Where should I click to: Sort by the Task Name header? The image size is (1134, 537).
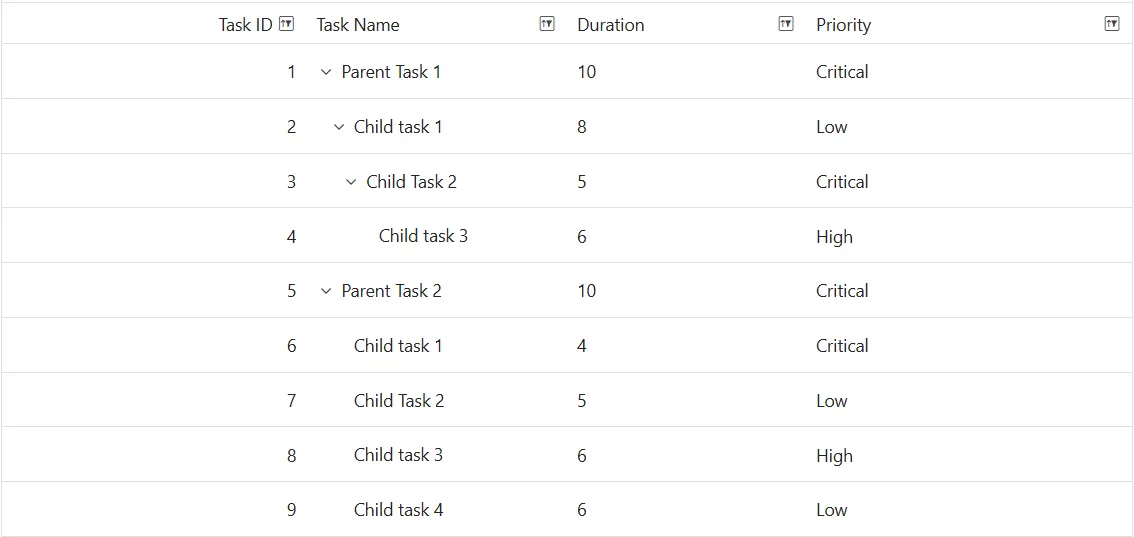[x=358, y=25]
